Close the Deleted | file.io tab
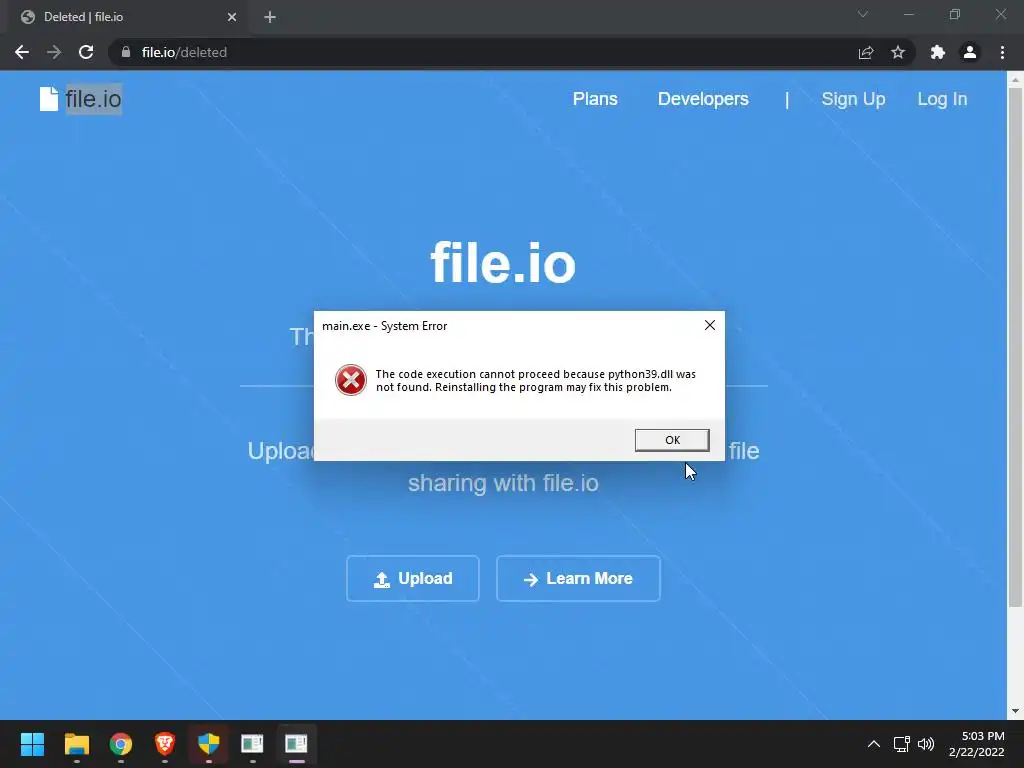Image resolution: width=1024 pixels, height=768 pixels. click(x=232, y=17)
